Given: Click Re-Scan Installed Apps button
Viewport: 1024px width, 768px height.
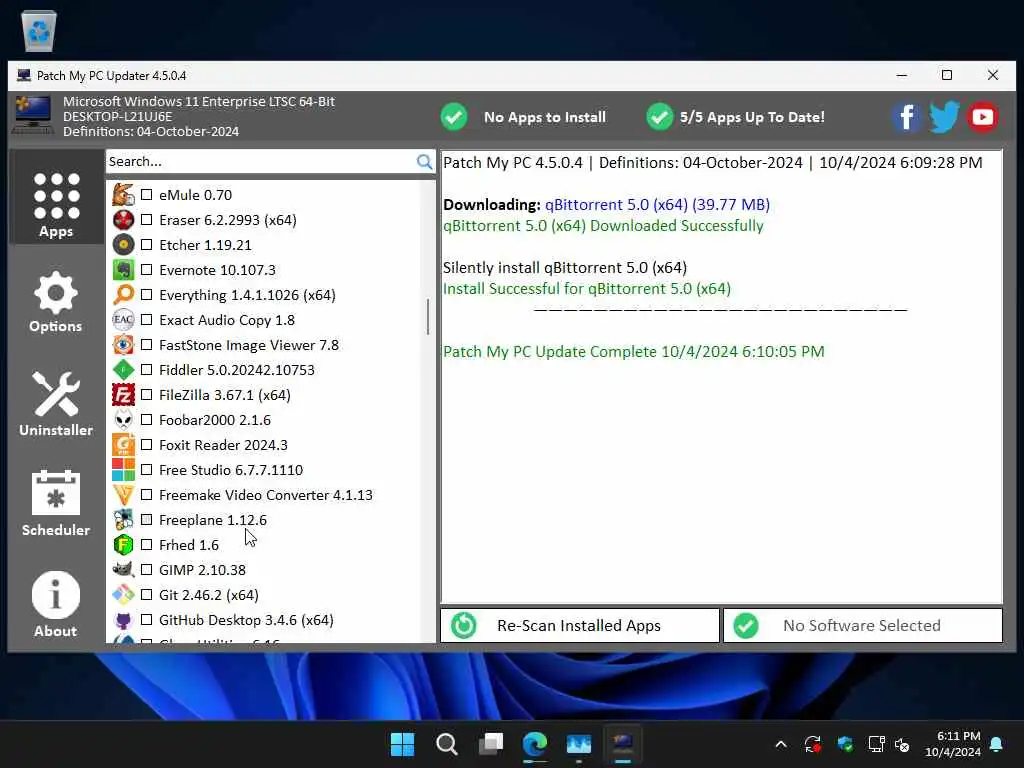Looking at the screenshot, I should coord(580,625).
